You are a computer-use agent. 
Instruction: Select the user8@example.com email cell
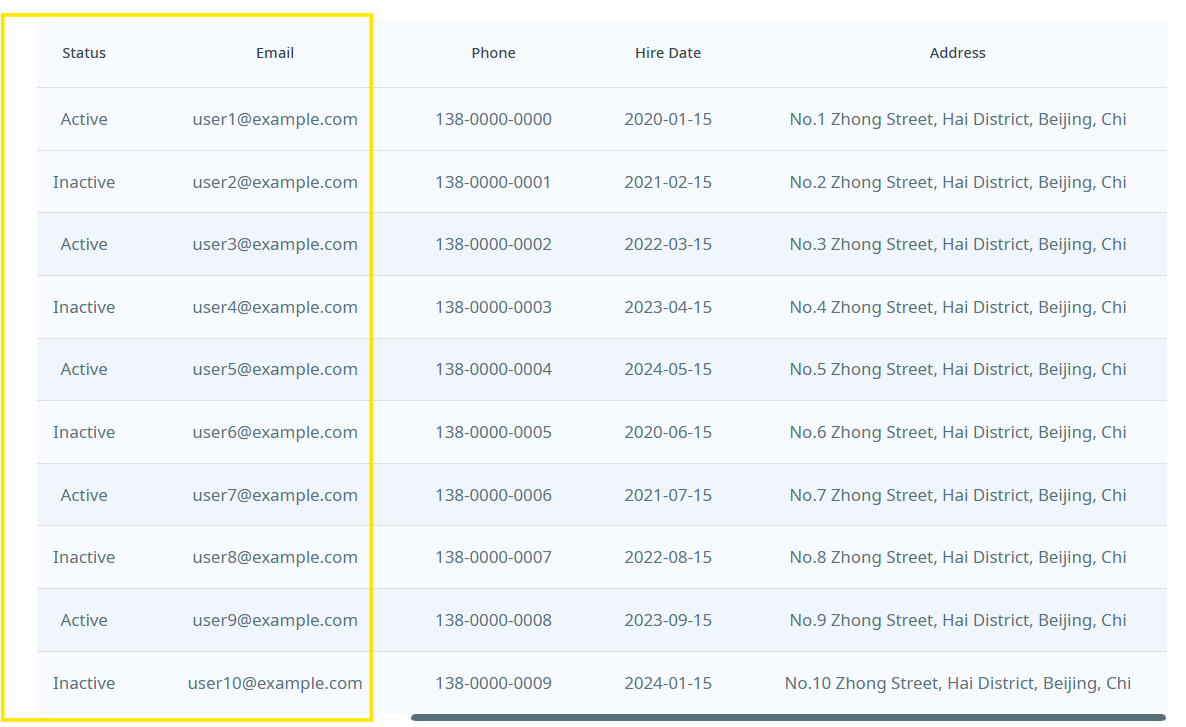275,558
